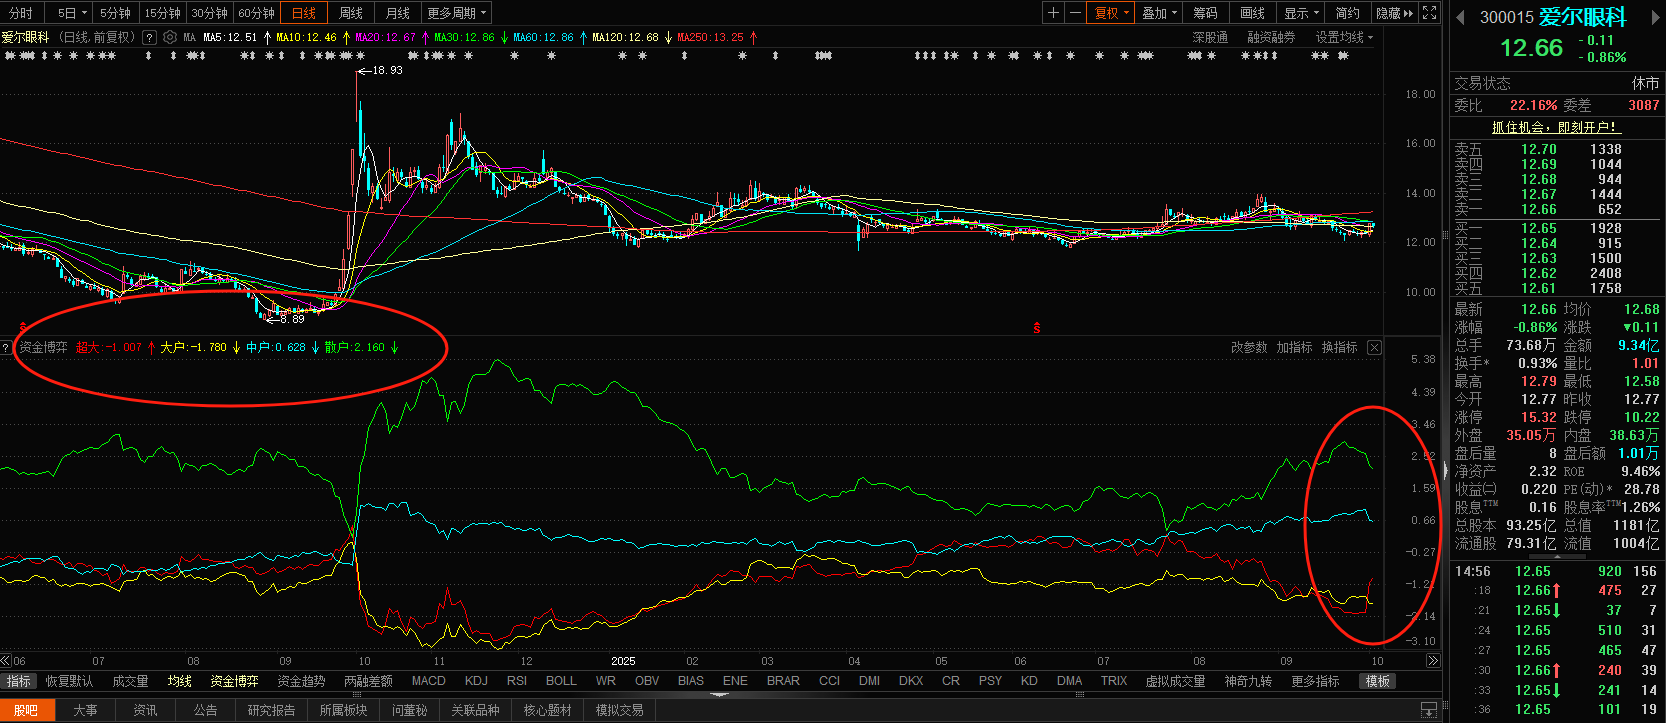Click the 改参数 button
This screenshot has width=1666, height=723.
[x=1248, y=347]
